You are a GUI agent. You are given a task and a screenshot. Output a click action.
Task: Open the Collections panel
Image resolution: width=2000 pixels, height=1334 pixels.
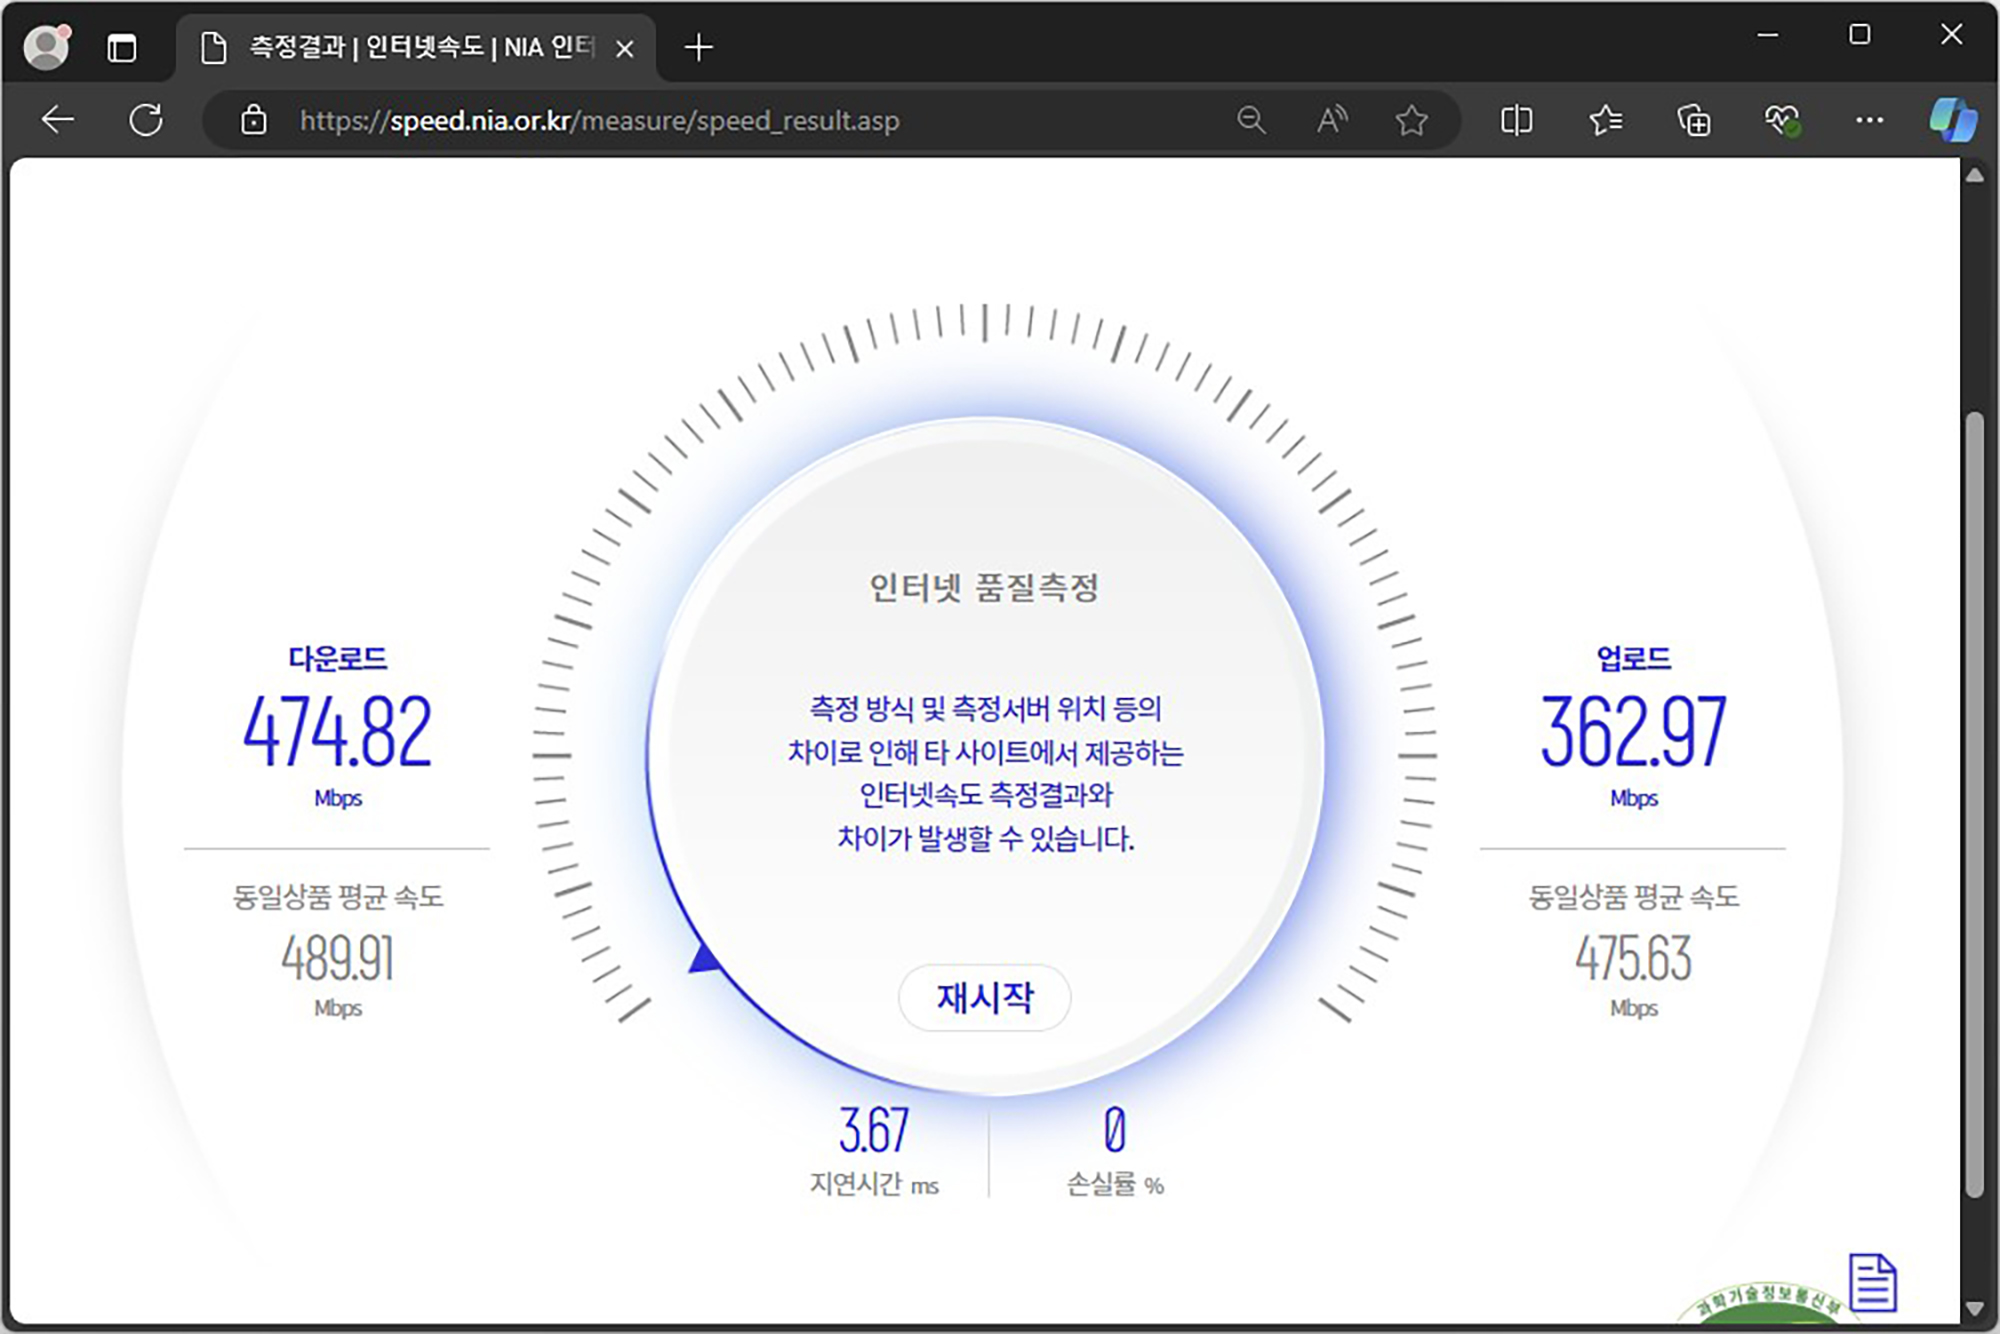point(1693,120)
